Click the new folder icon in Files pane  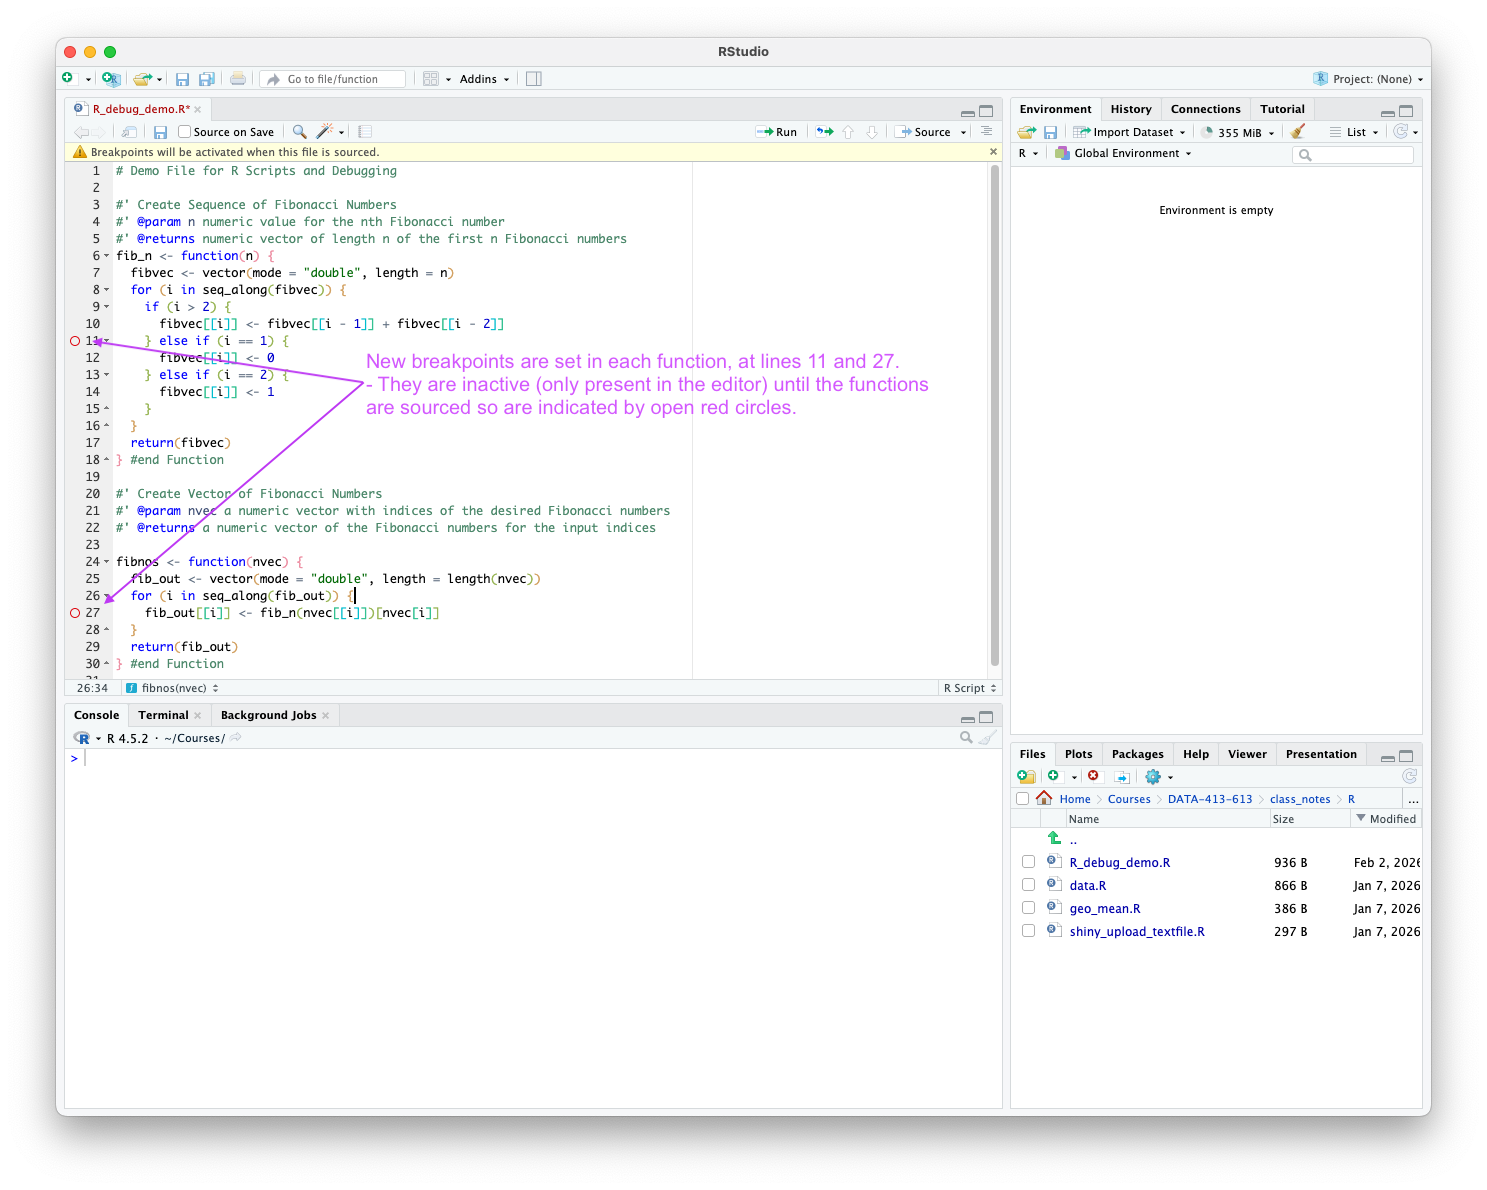(x=1025, y=777)
